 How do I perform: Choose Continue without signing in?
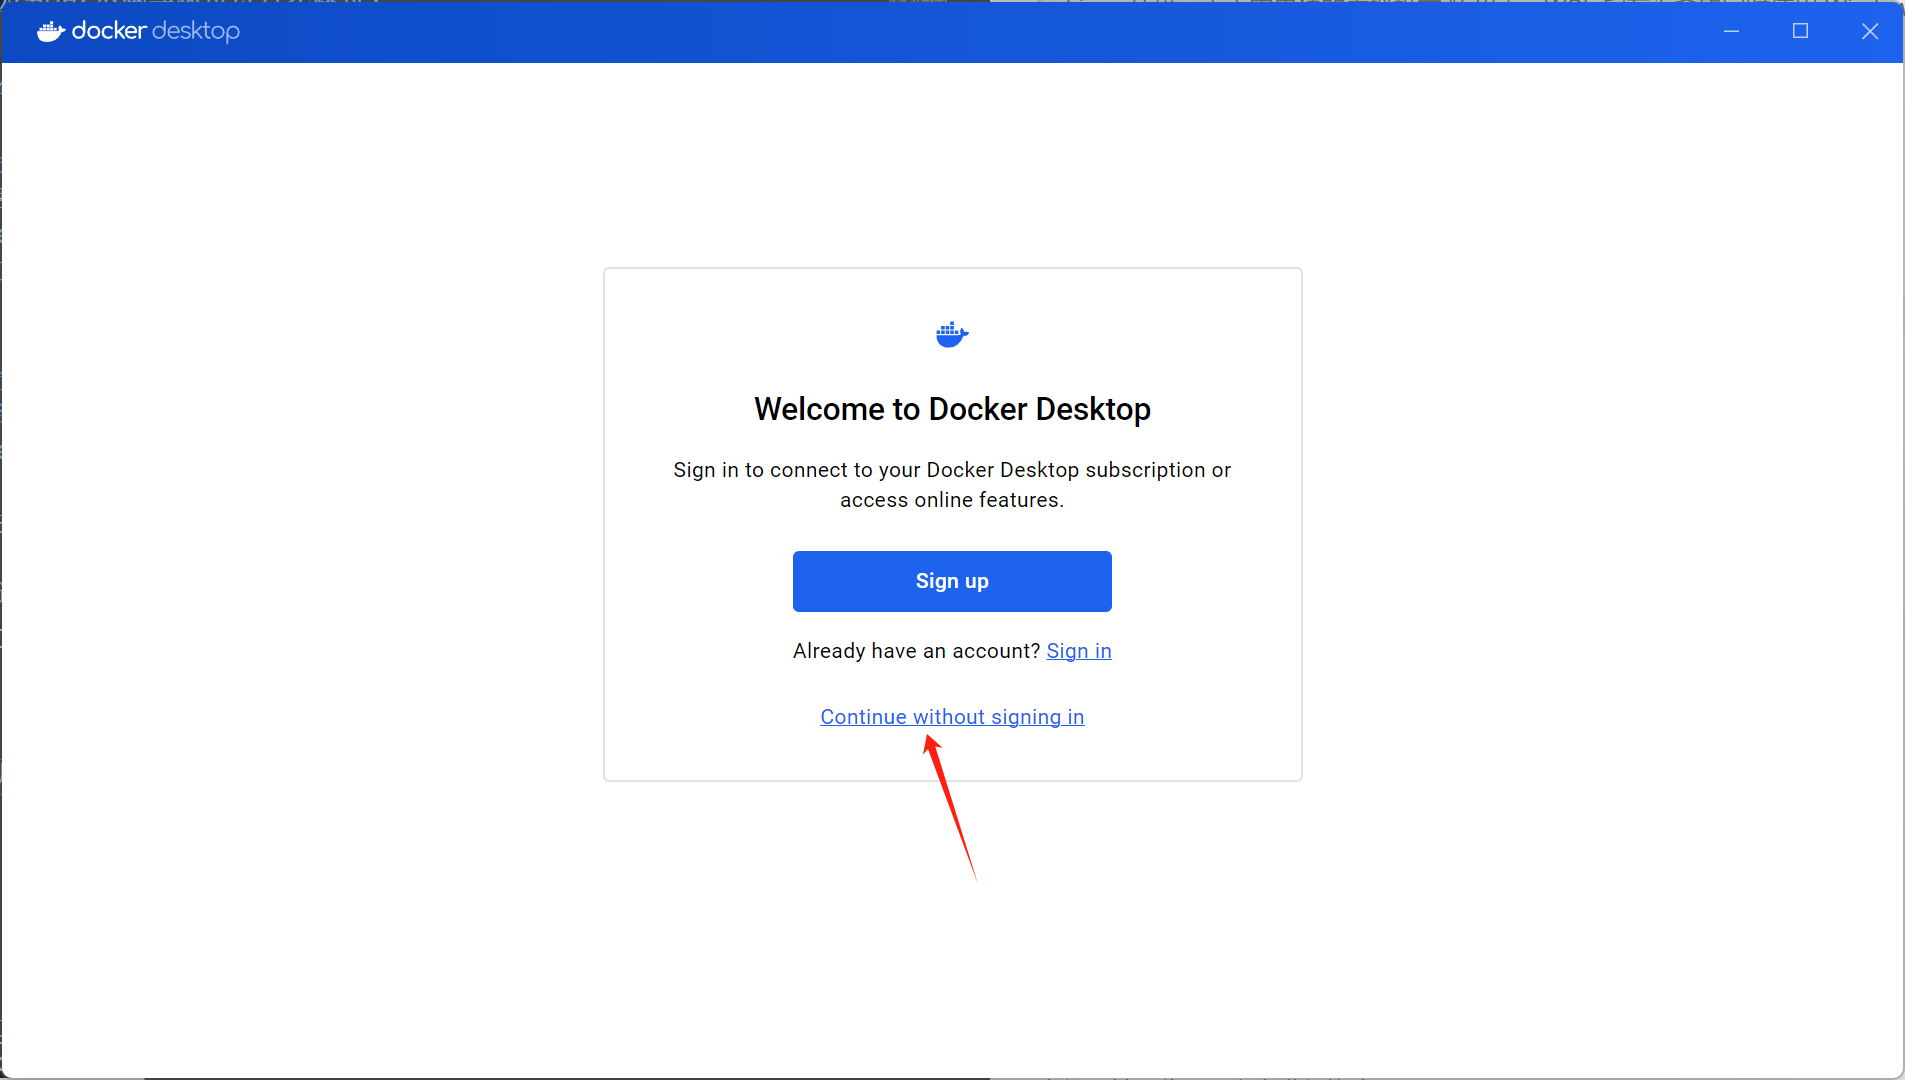952,717
